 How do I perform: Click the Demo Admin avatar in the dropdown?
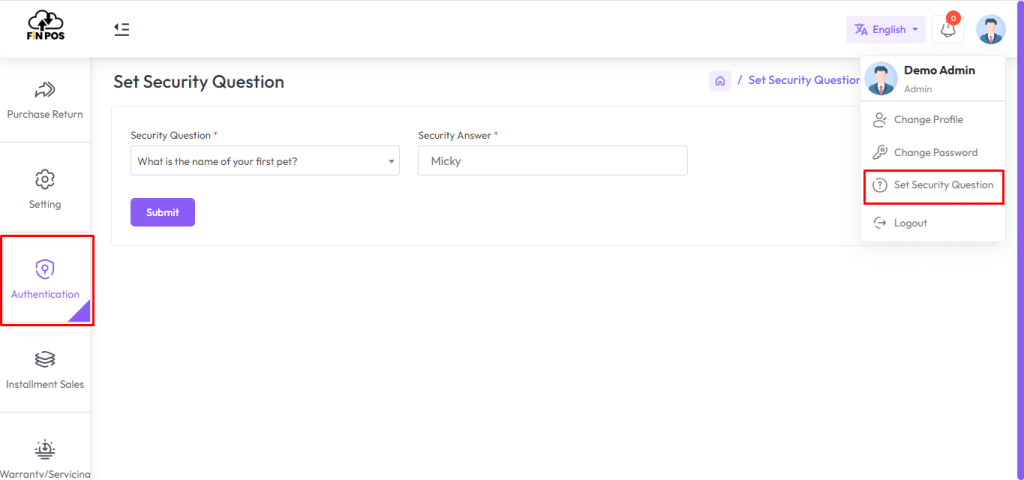coord(881,78)
